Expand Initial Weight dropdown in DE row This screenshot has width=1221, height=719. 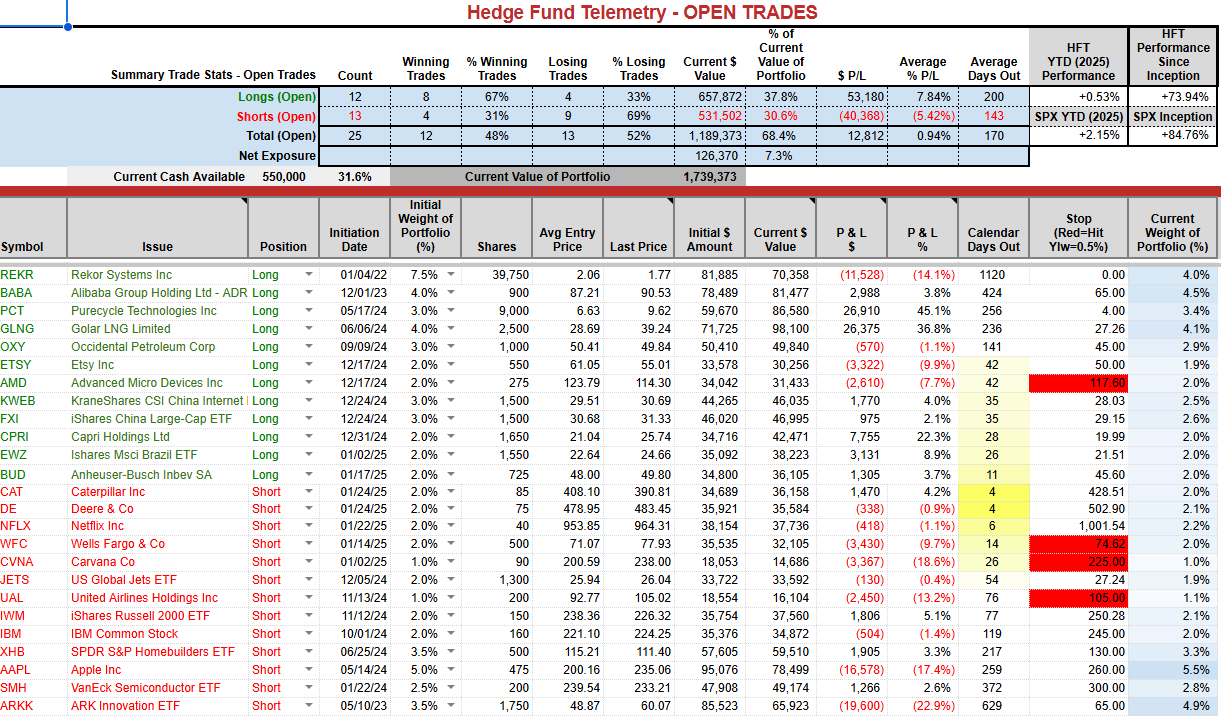point(451,509)
